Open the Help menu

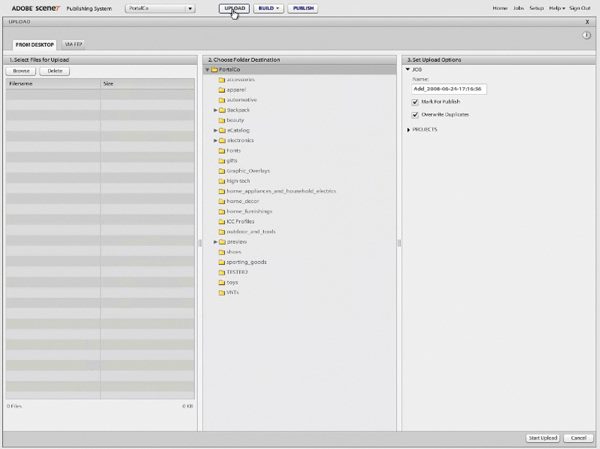pos(557,8)
